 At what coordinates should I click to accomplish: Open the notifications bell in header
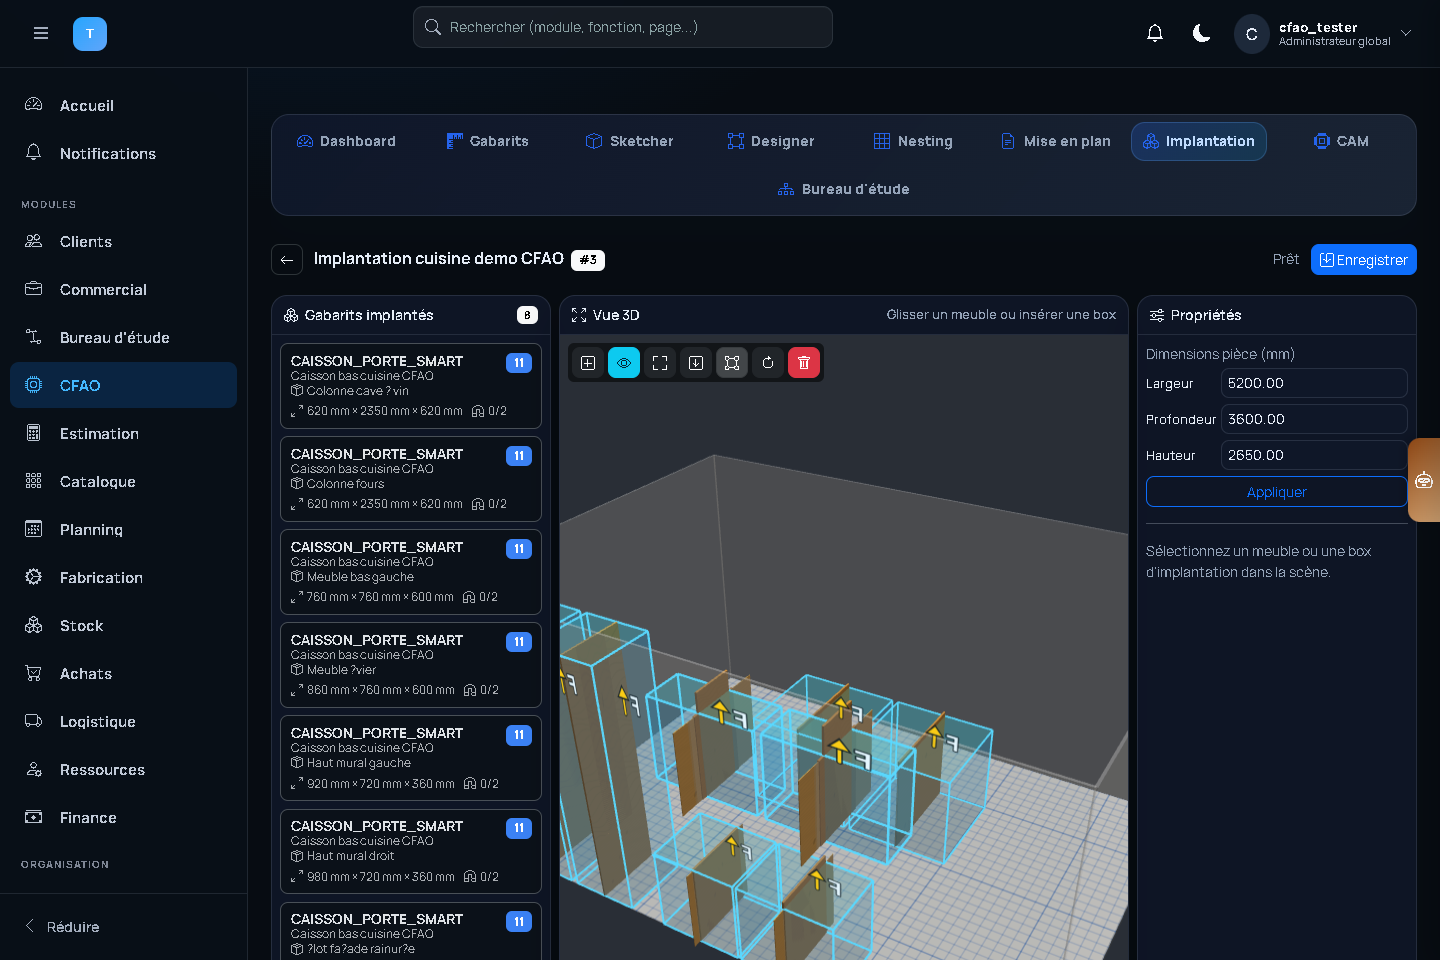[x=1155, y=33]
